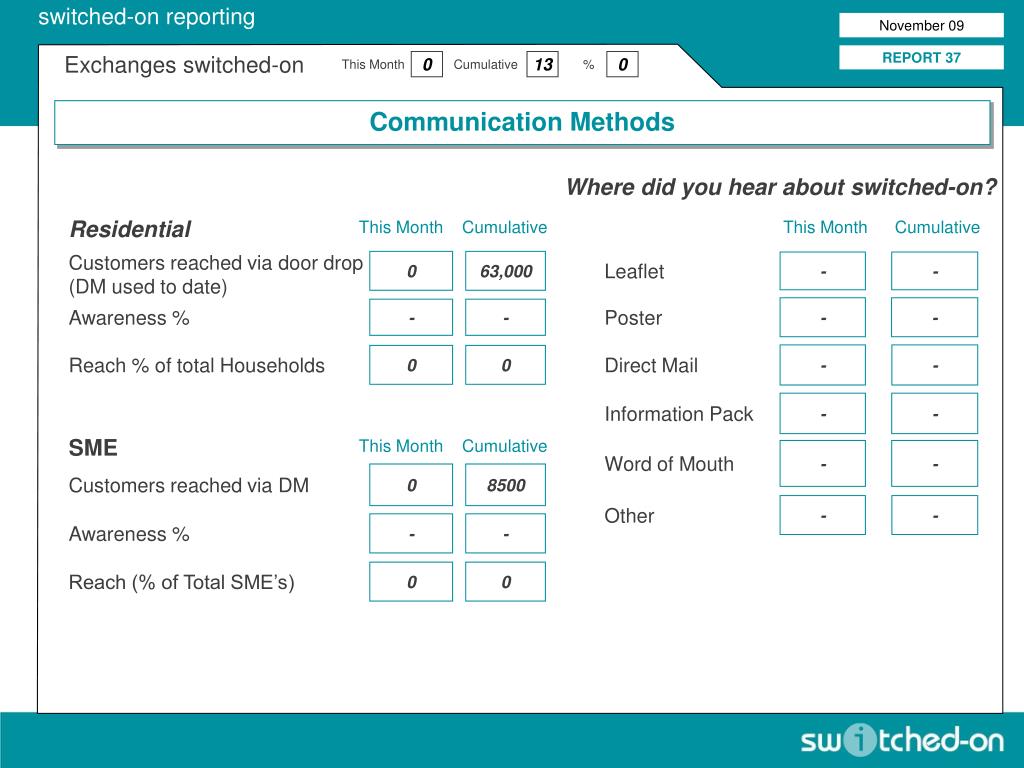
Task: Click Reach of Total SME's Cumulative box
Action: pos(505,582)
